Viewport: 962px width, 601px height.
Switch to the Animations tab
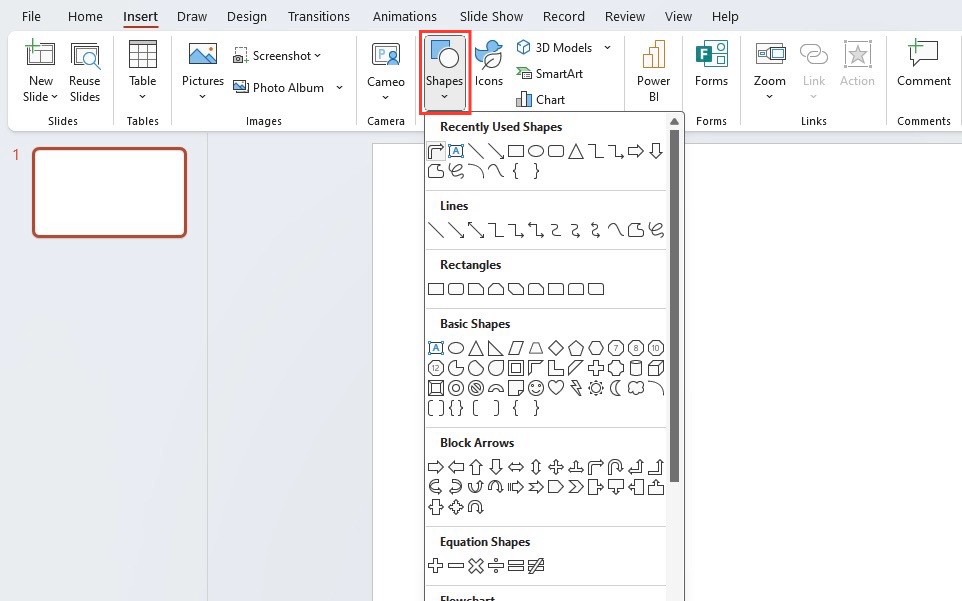pyautogui.click(x=405, y=17)
